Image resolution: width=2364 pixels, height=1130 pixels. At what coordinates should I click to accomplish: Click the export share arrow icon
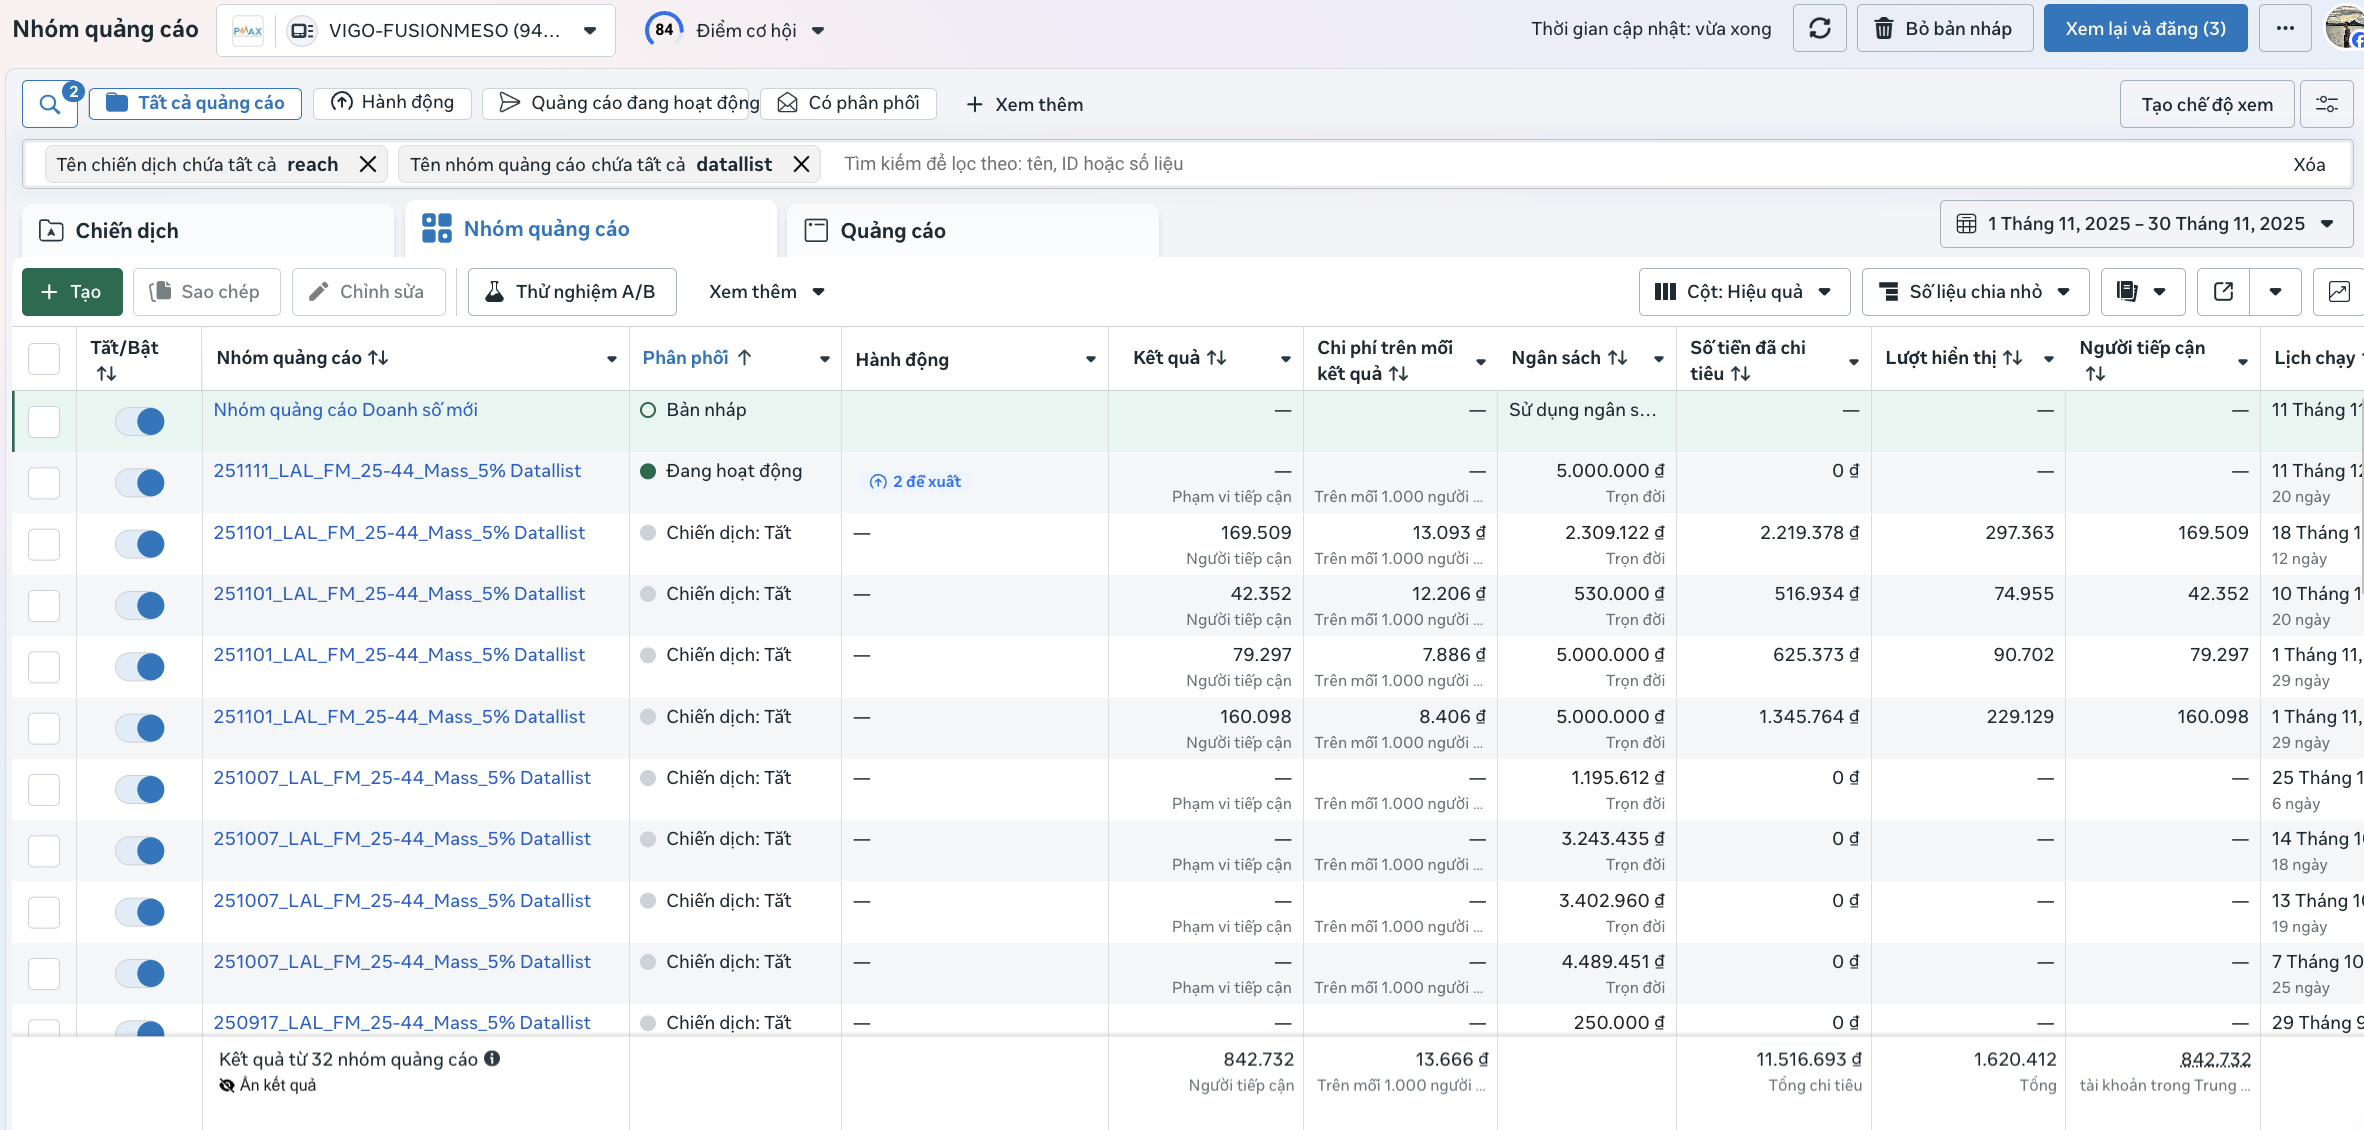point(2223,292)
